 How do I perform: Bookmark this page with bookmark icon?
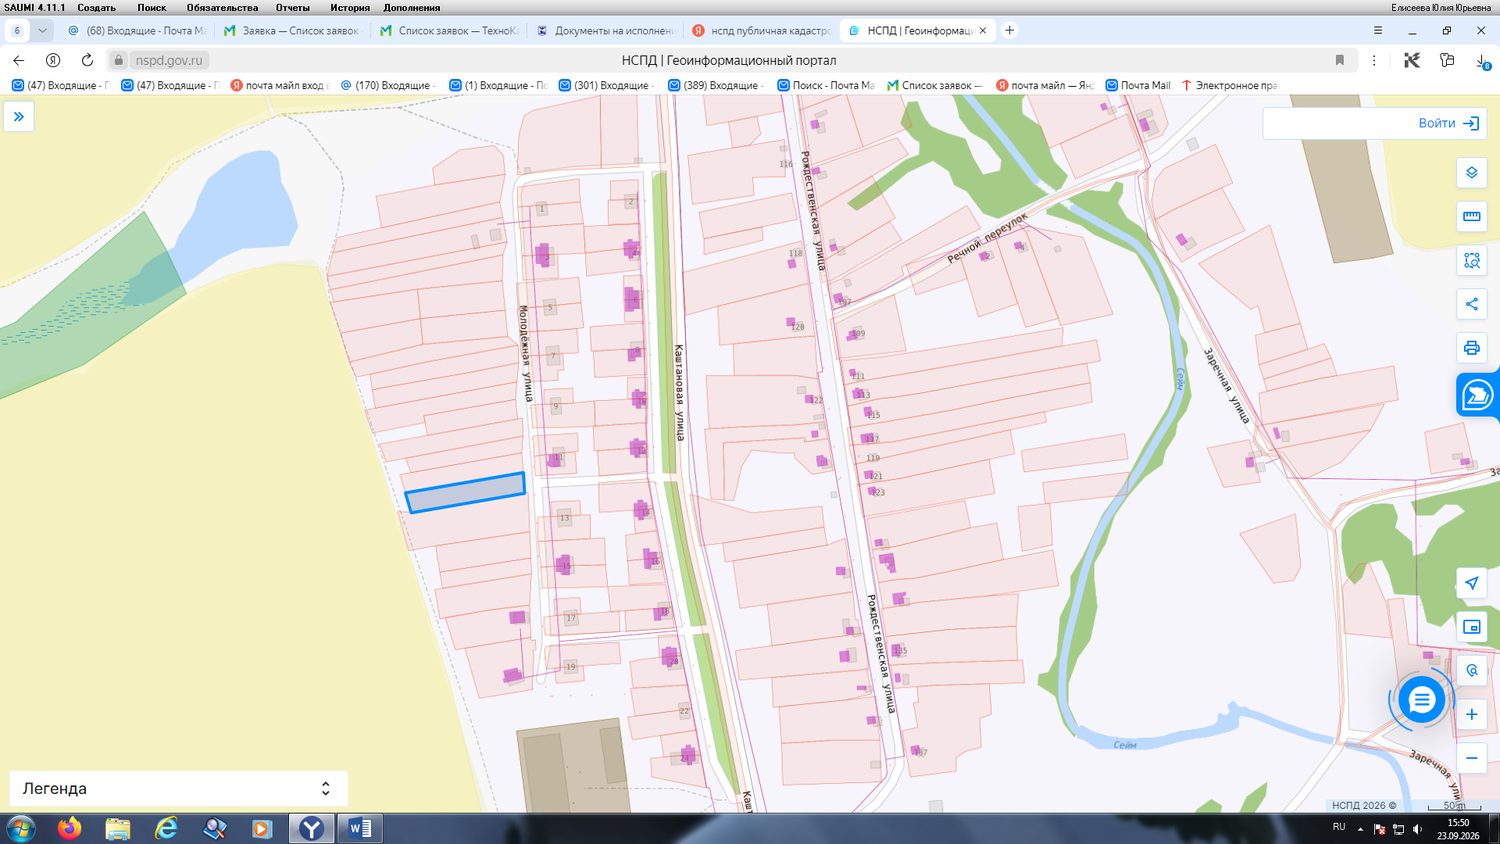[1340, 60]
